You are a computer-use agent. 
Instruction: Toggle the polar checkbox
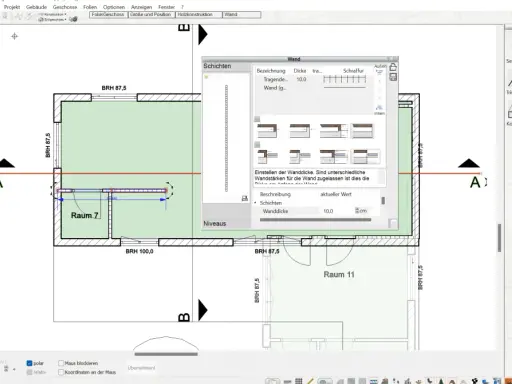pos(29,363)
